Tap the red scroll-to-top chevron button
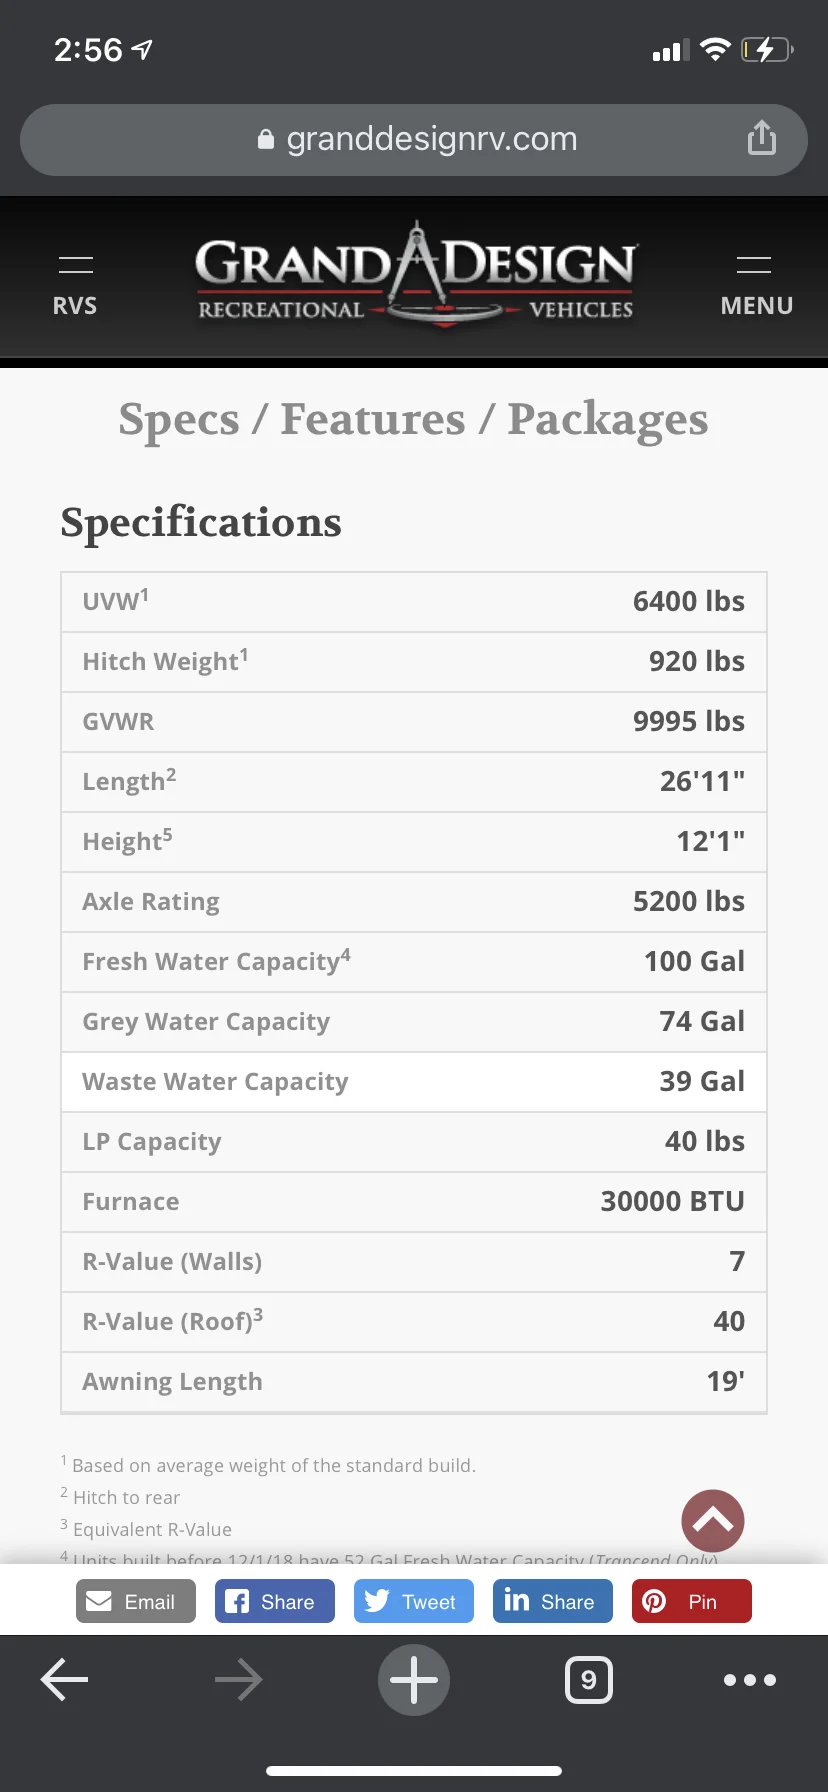Image resolution: width=828 pixels, height=1792 pixels. pyautogui.click(x=713, y=1521)
